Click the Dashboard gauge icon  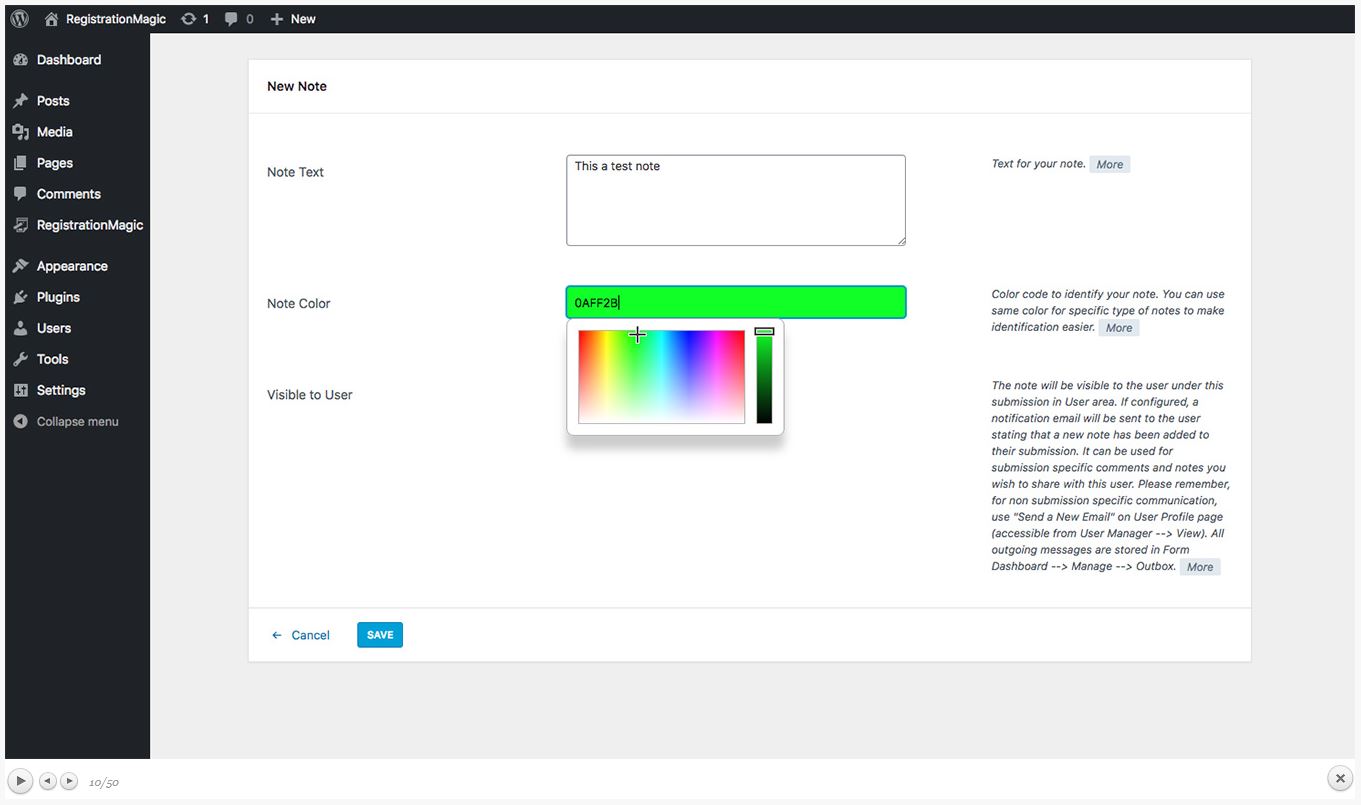(x=20, y=60)
